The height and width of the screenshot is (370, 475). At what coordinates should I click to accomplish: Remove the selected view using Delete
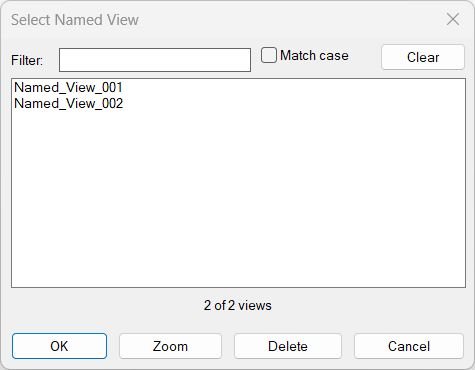point(288,346)
